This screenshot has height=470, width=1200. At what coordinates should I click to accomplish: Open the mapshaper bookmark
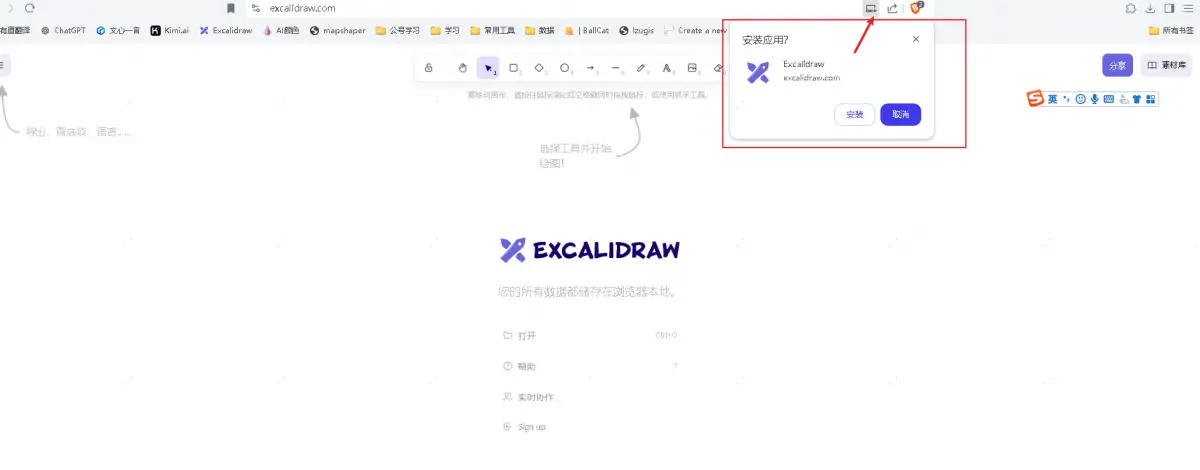(x=337, y=30)
